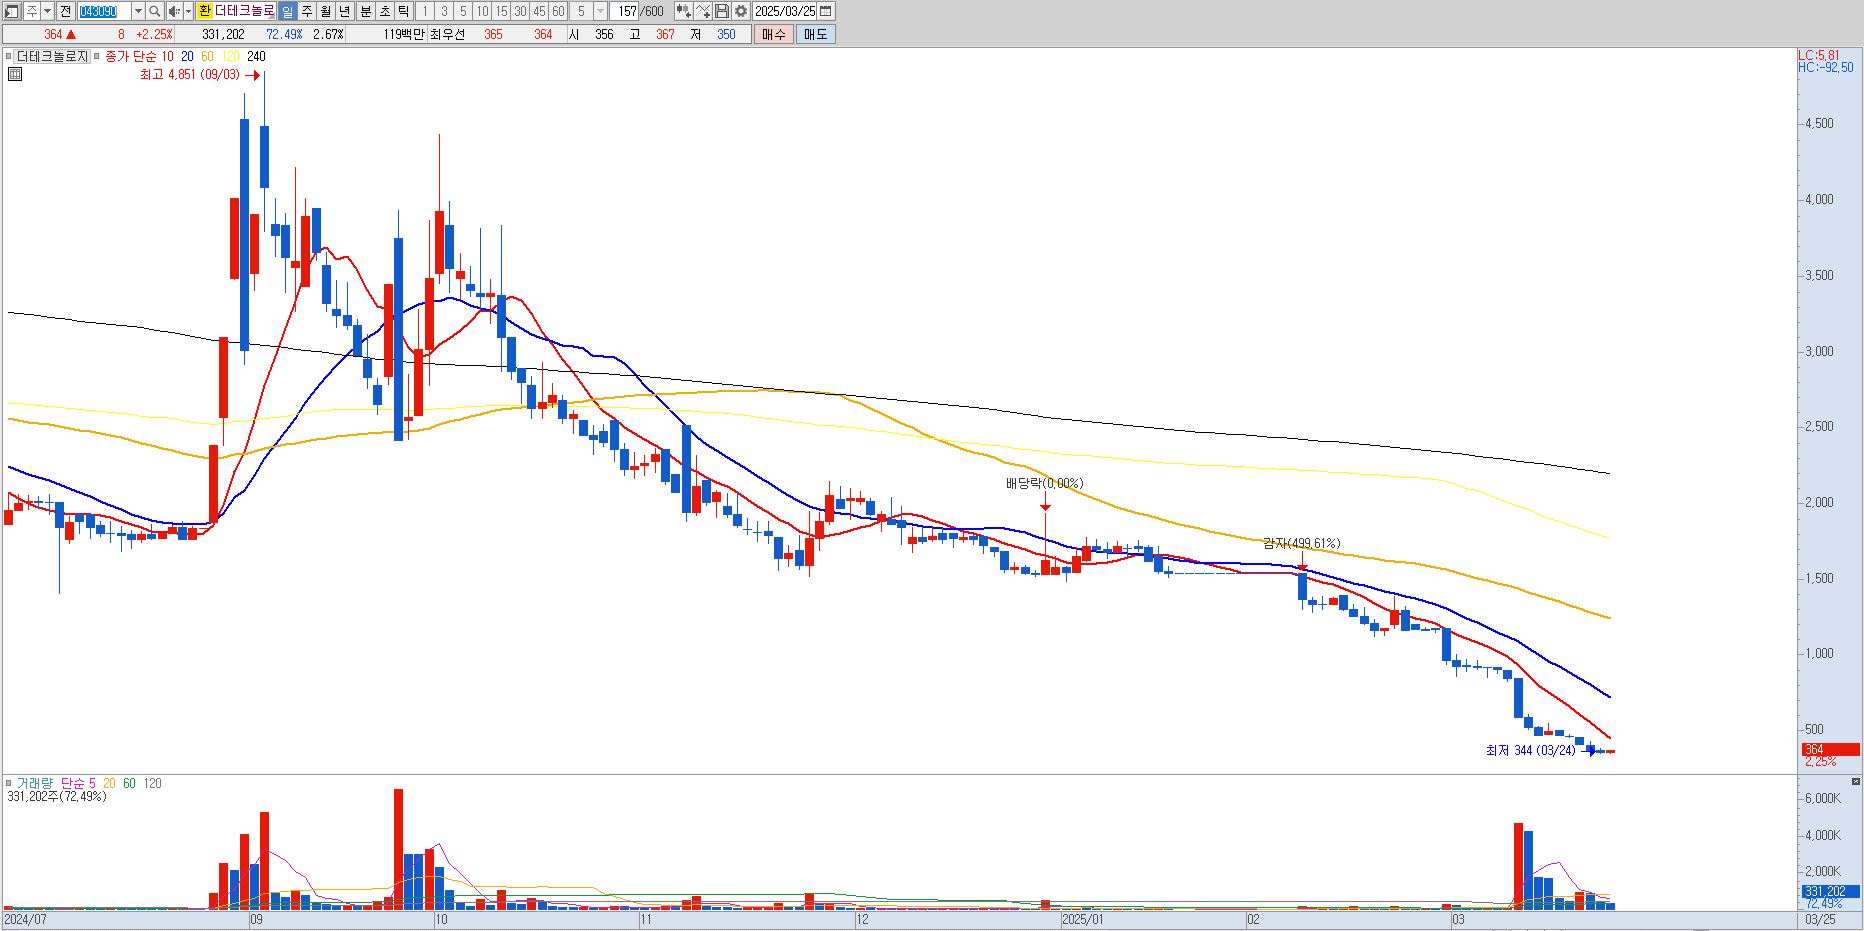The width and height of the screenshot is (1864, 931).
Task: Switch to 분 minute period
Action: coord(366,11)
